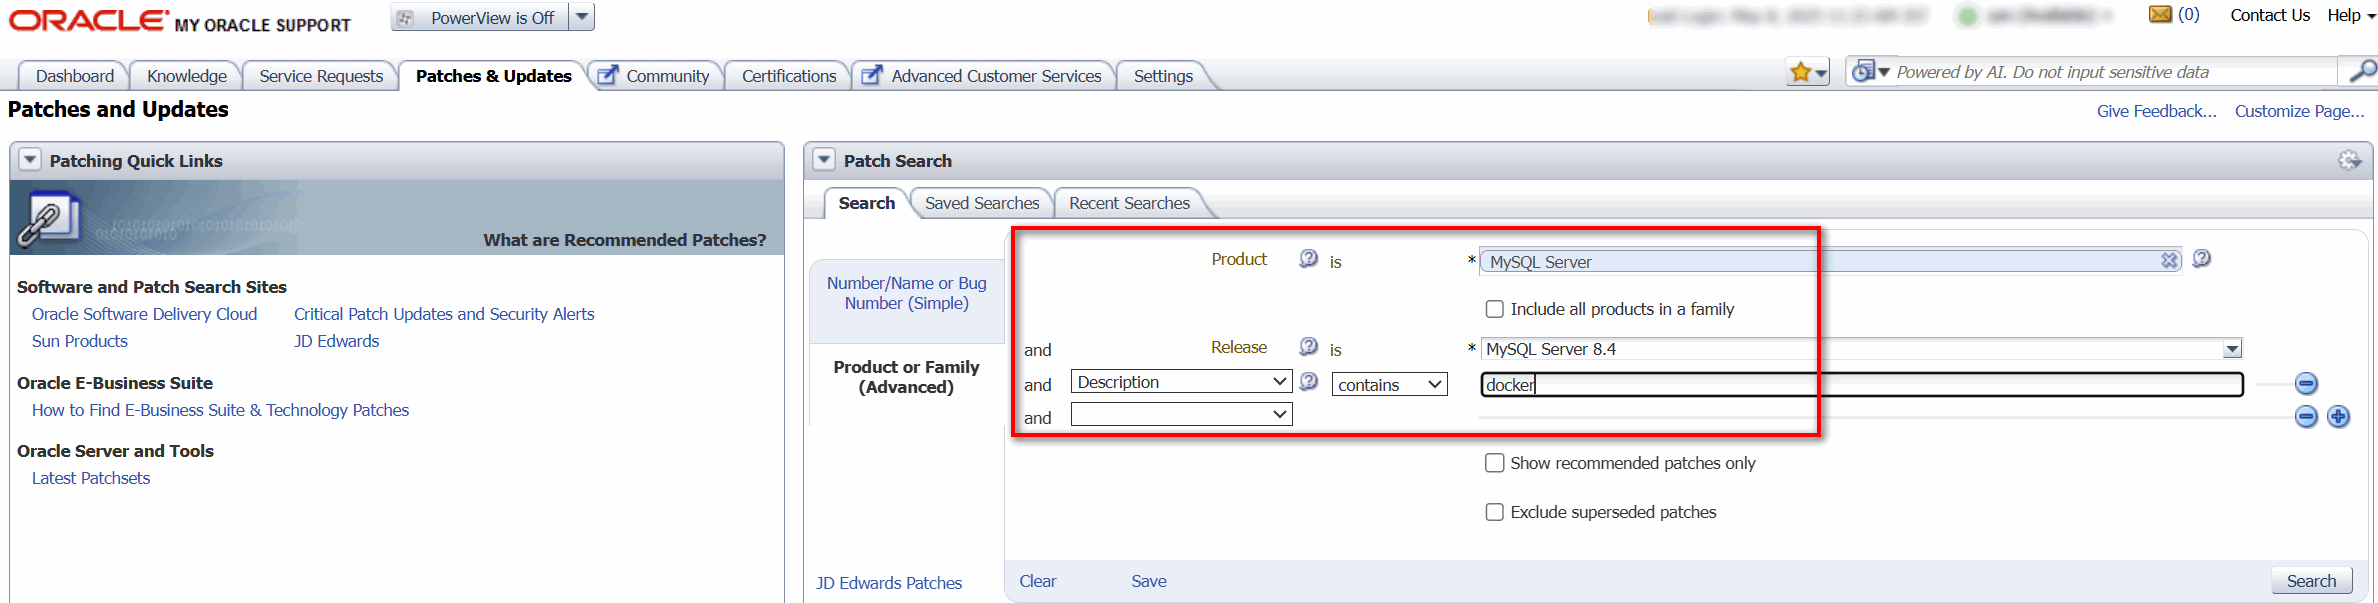Open help icon next to Product label
This screenshot has height=603, width=2378.
[x=1308, y=259]
